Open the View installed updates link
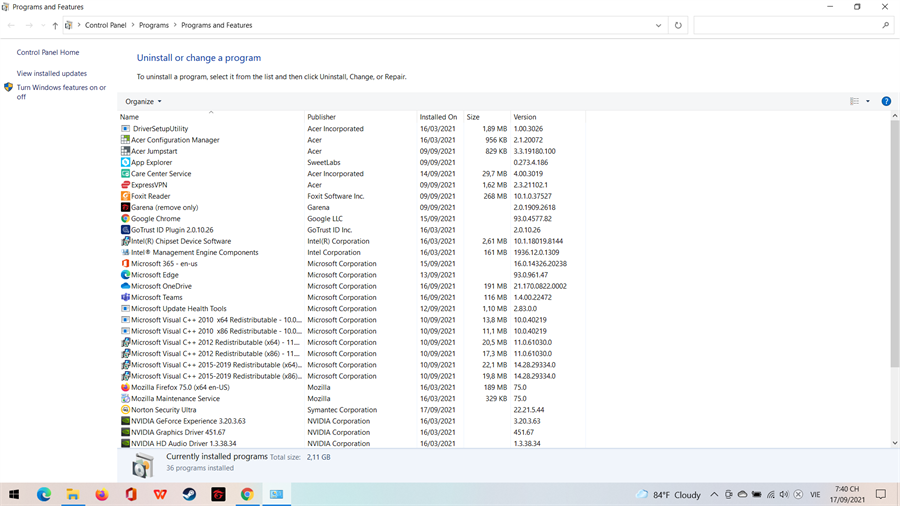This screenshot has width=900, height=506. 52,73
